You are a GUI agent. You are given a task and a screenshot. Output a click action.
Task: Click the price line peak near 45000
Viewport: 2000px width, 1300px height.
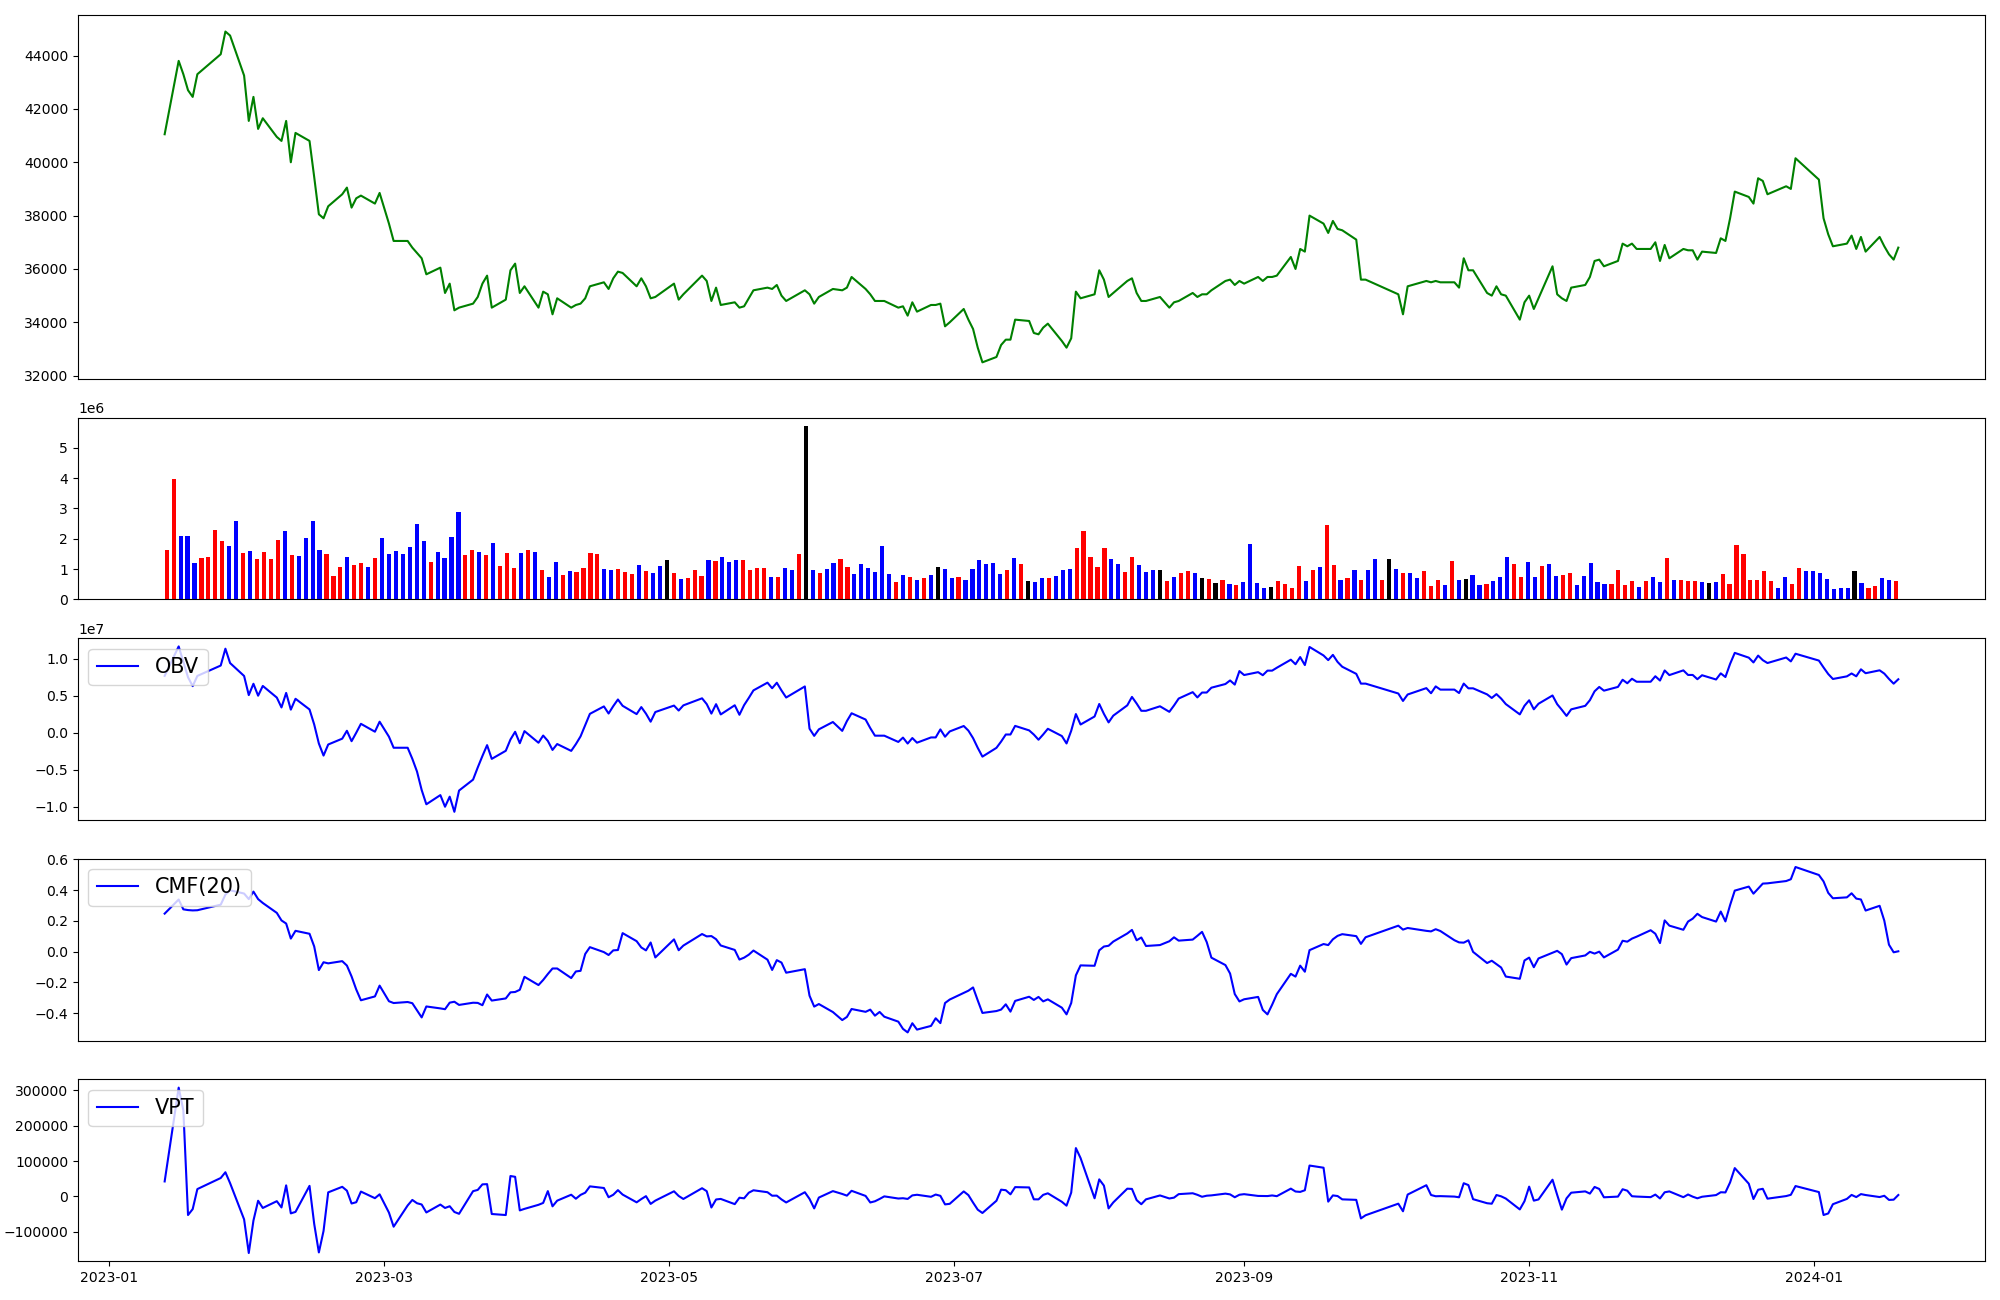point(226,32)
